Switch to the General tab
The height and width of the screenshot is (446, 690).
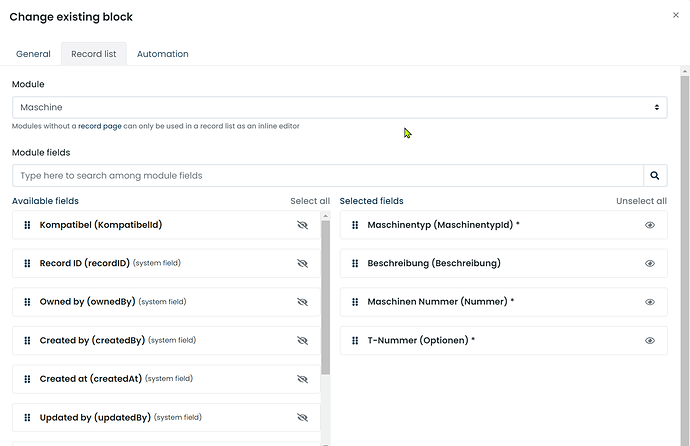click(33, 54)
